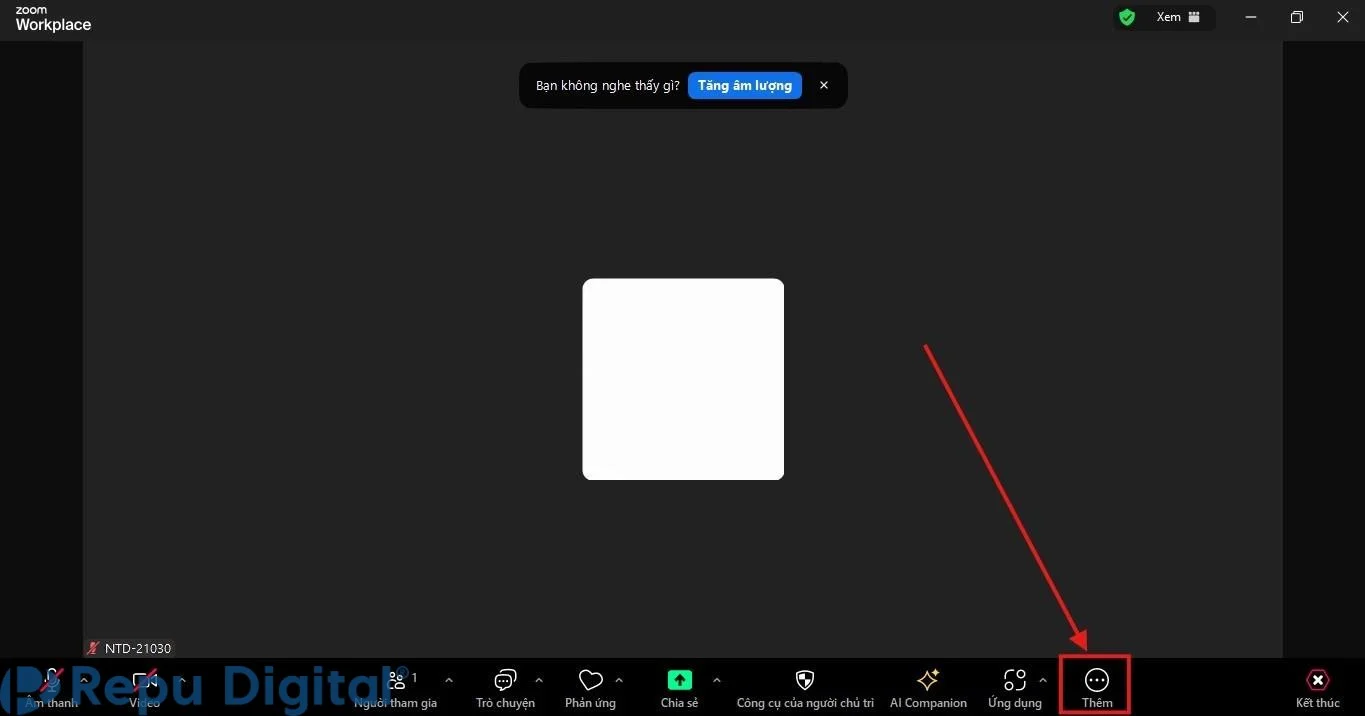Screen dimensions: 1365x716
Task: Click the white participant avatar tile
Action: click(683, 379)
